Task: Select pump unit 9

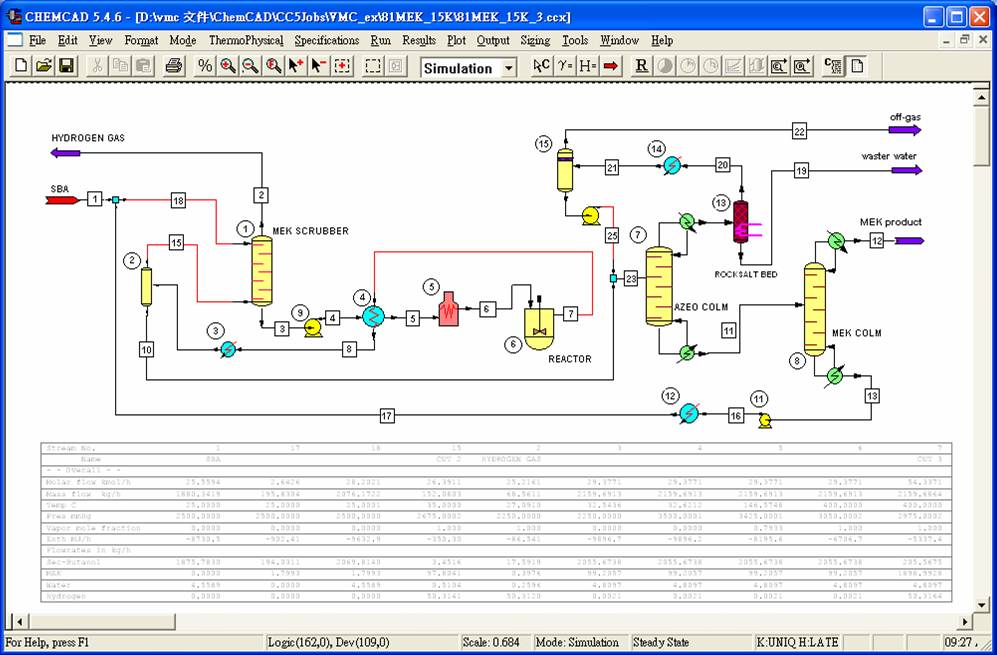Action: point(312,328)
